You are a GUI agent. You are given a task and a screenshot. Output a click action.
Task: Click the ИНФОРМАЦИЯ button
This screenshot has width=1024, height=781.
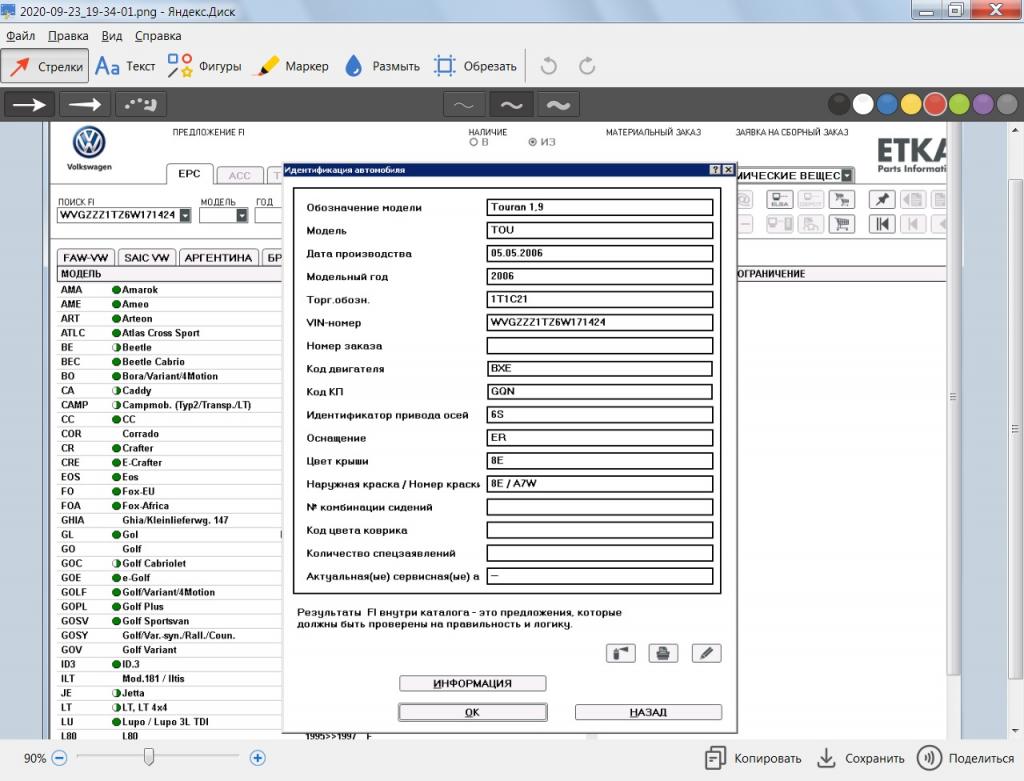(x=472, y=683)
